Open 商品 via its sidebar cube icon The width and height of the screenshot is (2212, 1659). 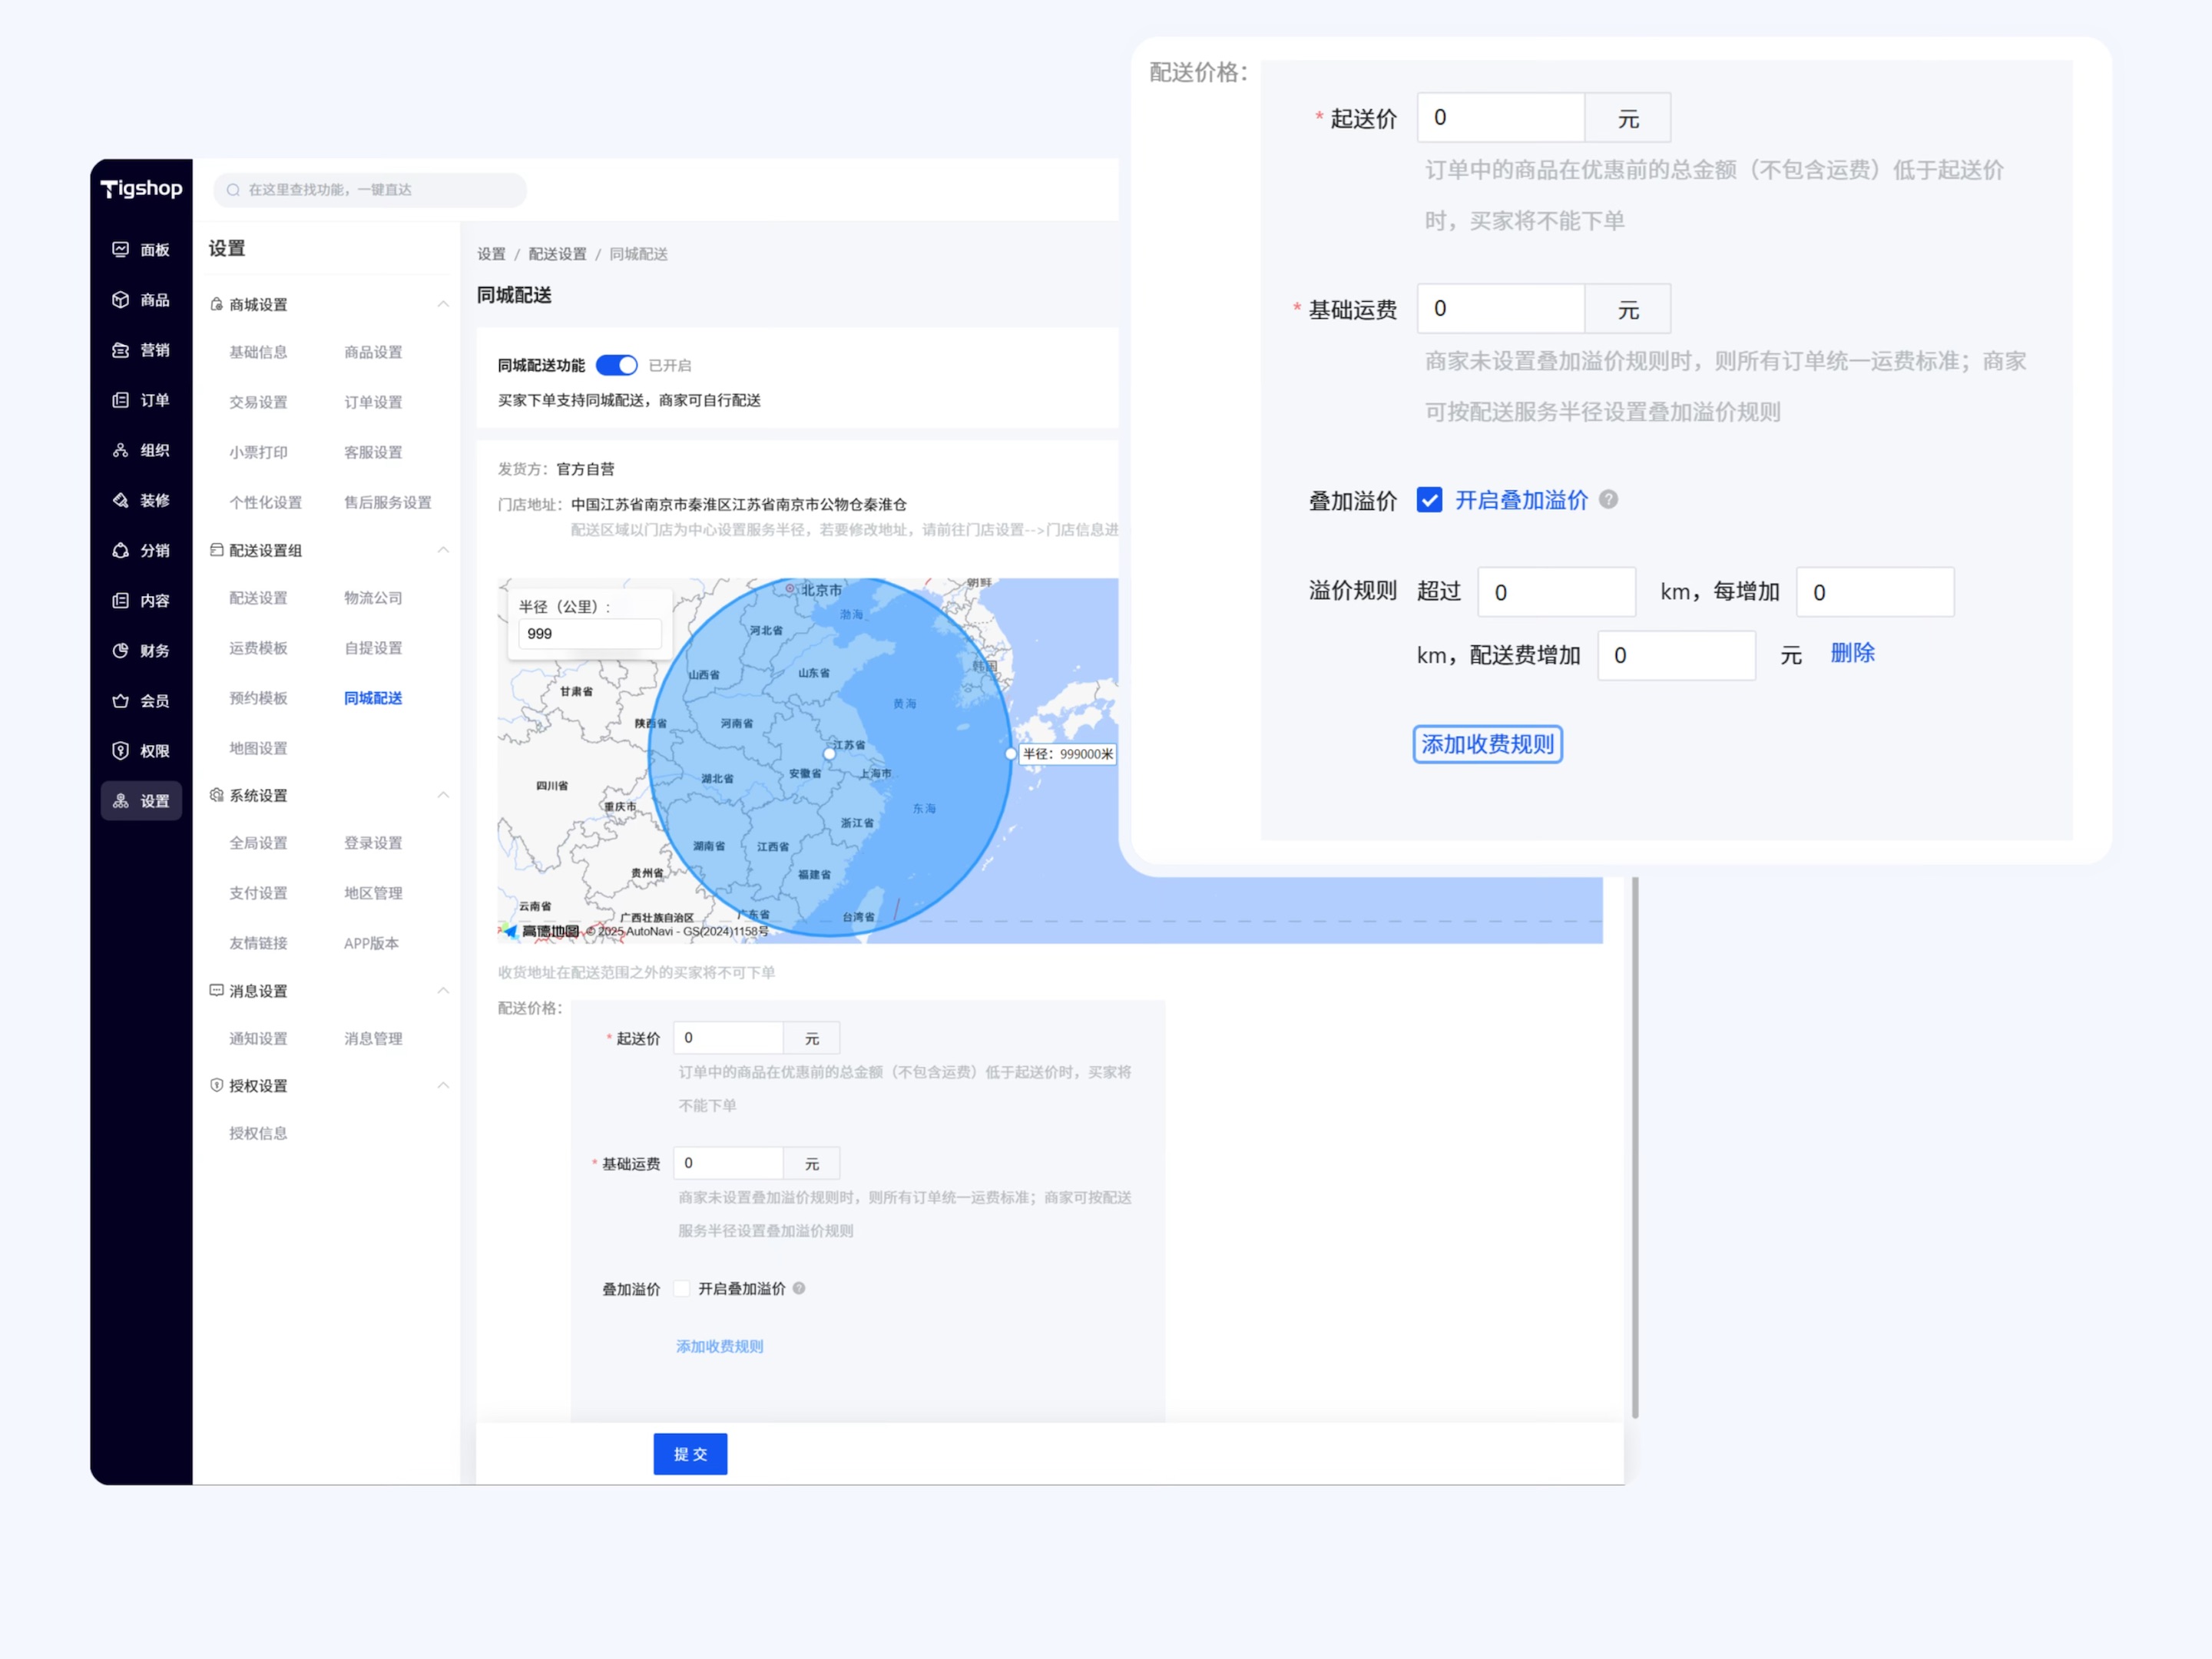pos(121,299)
